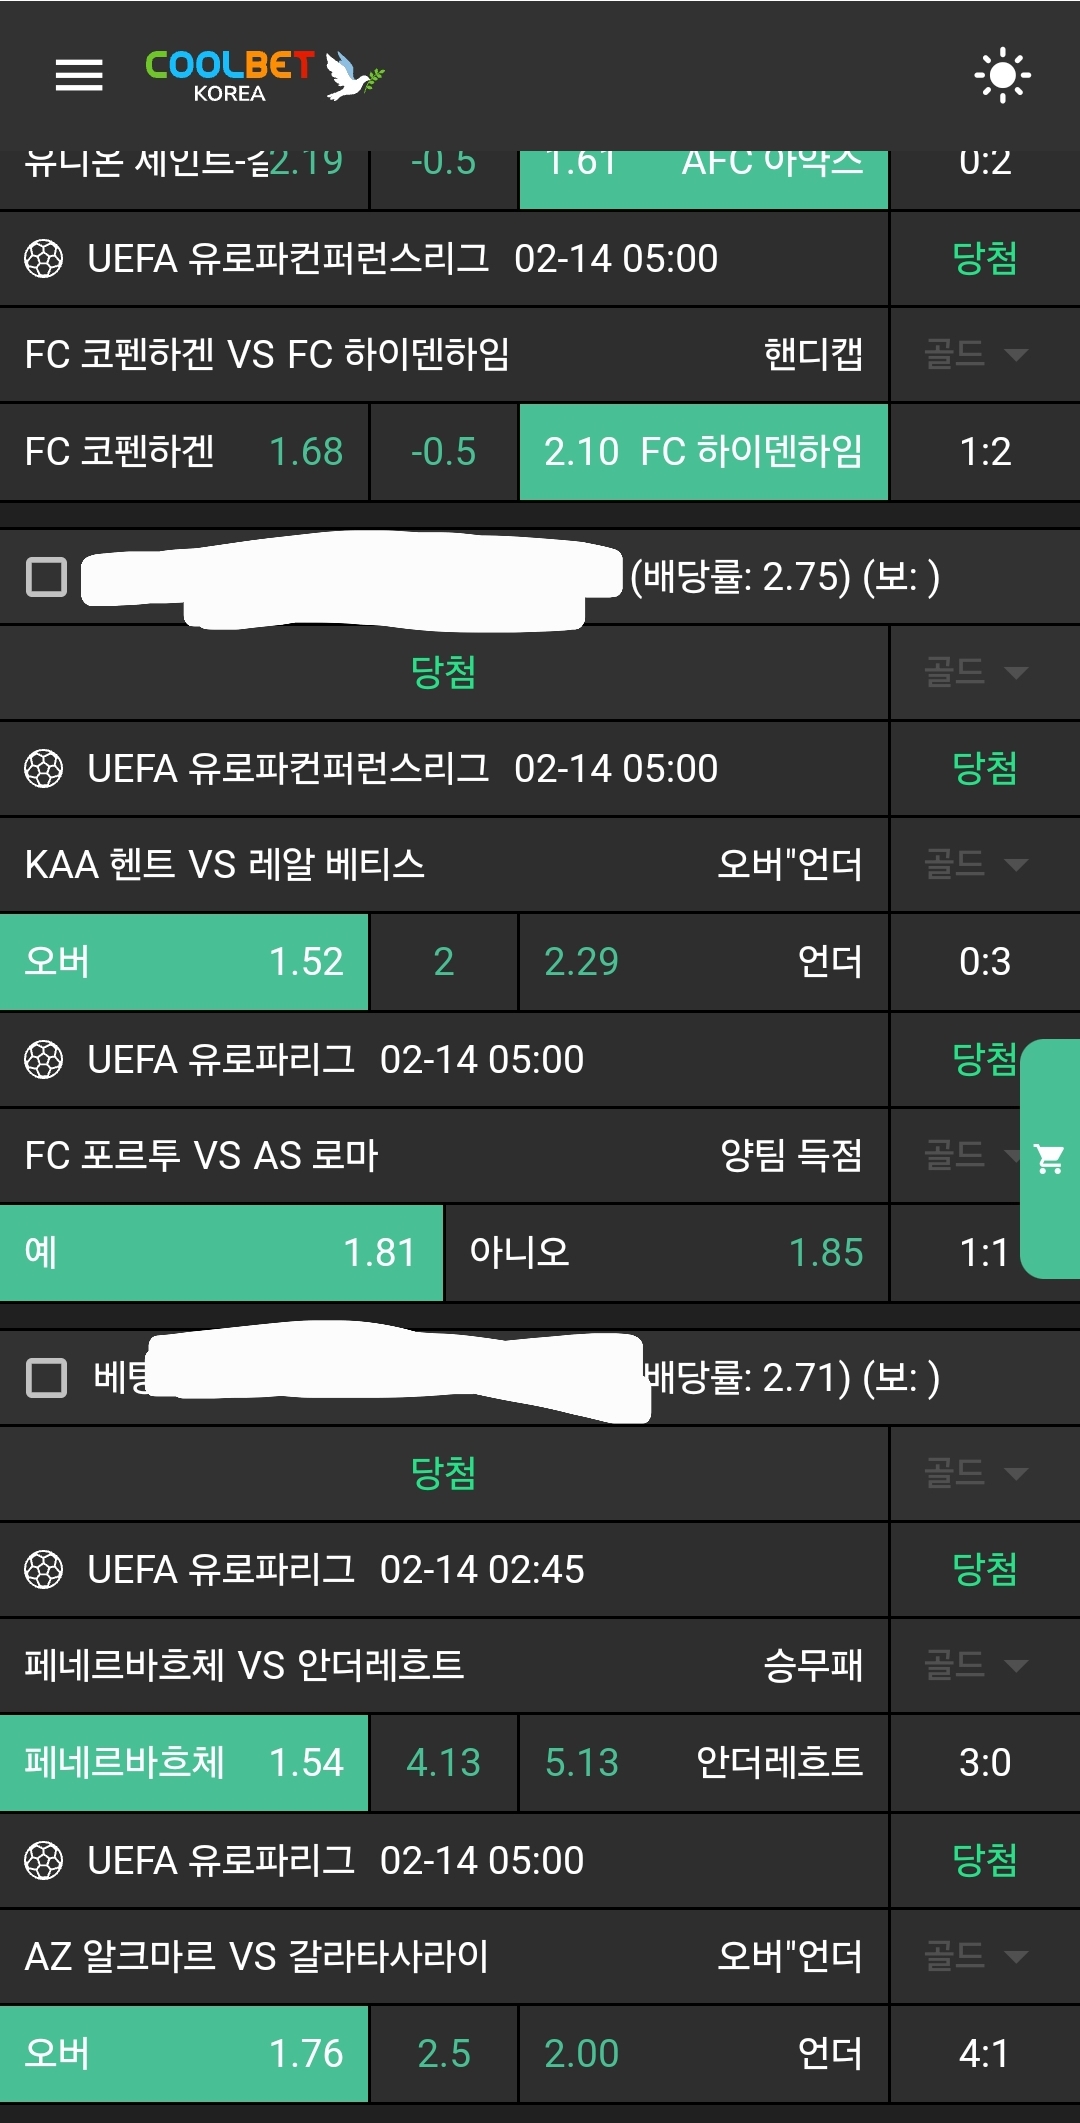Tap soccer ball icon for KAA 헨트 match

coord(43,769)
